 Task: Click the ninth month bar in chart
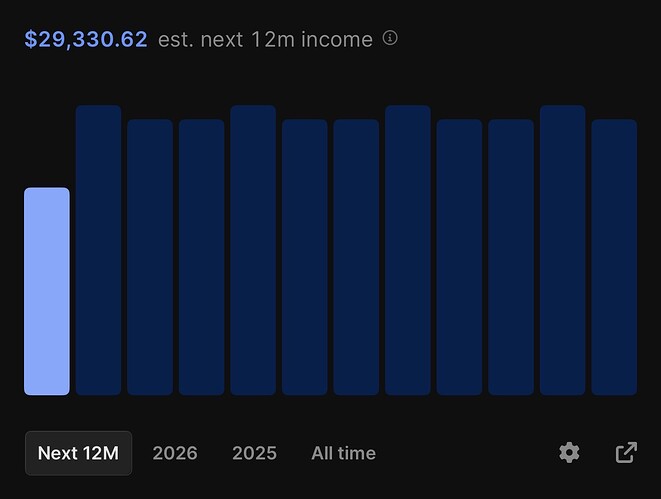coord(459,257)
